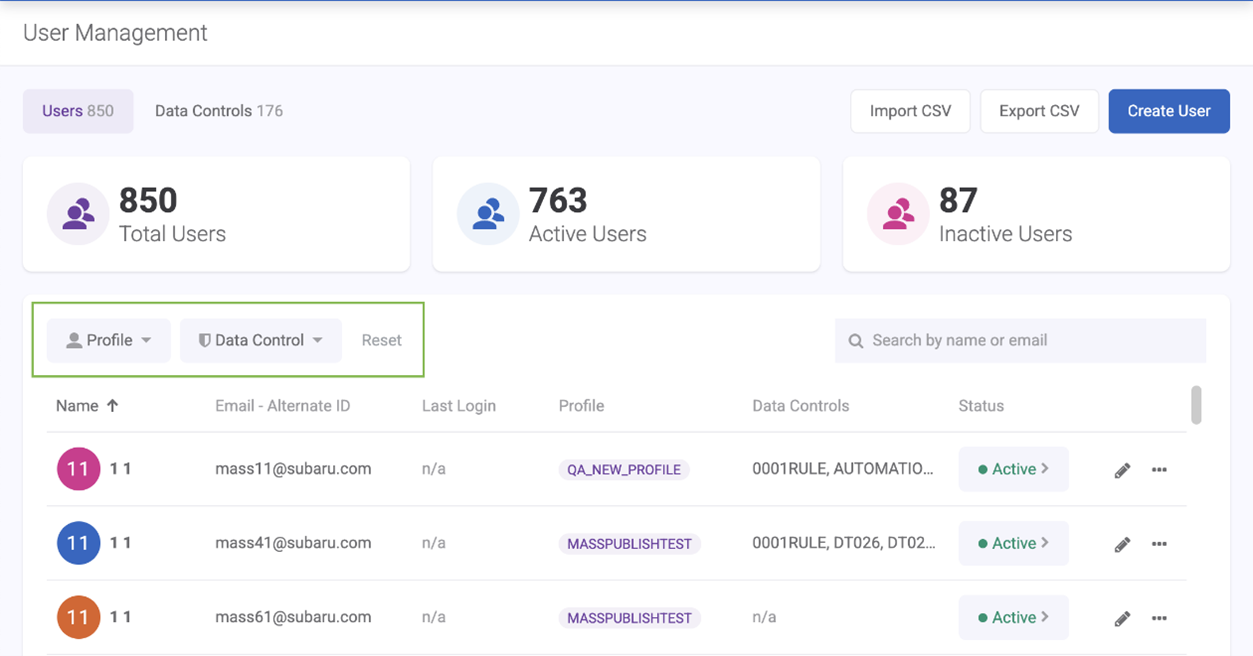Expand the Profile filter dropdown
The width and height of the screenshot is (1253, 656).
[109, 340]
